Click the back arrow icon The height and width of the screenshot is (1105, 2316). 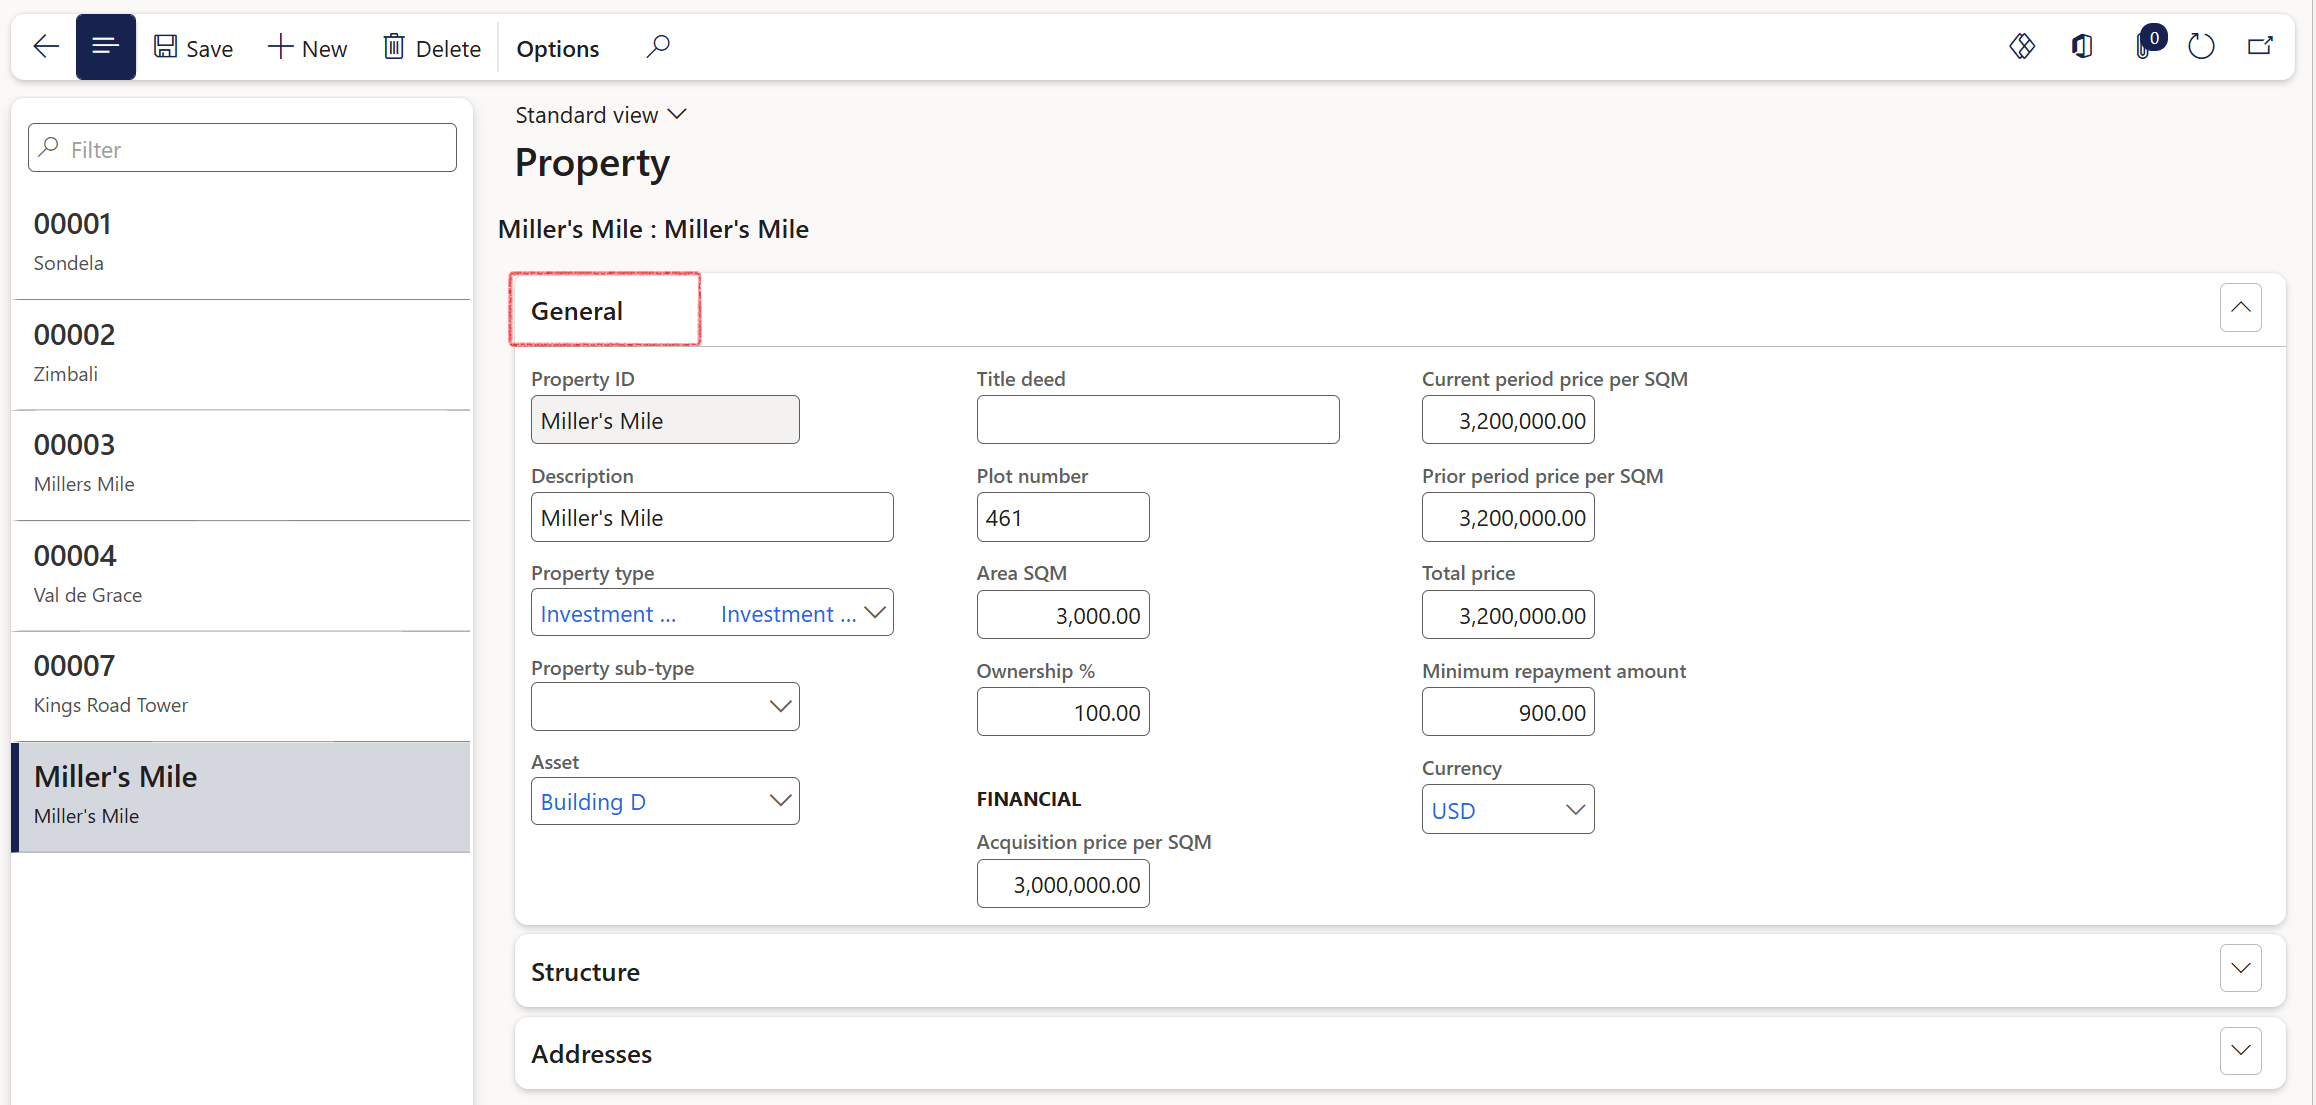[x=46, y=47]
